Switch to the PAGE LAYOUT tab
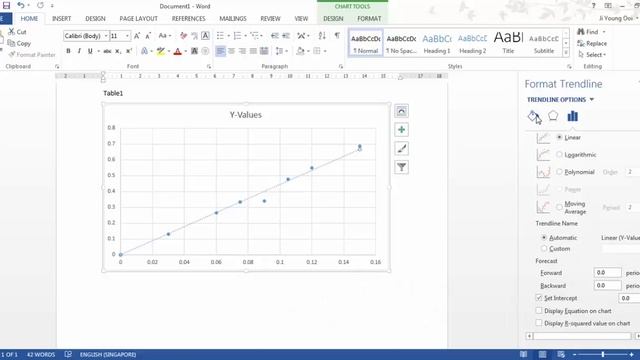The width and height of the screenshot is (640, 360). click(138, 19)
